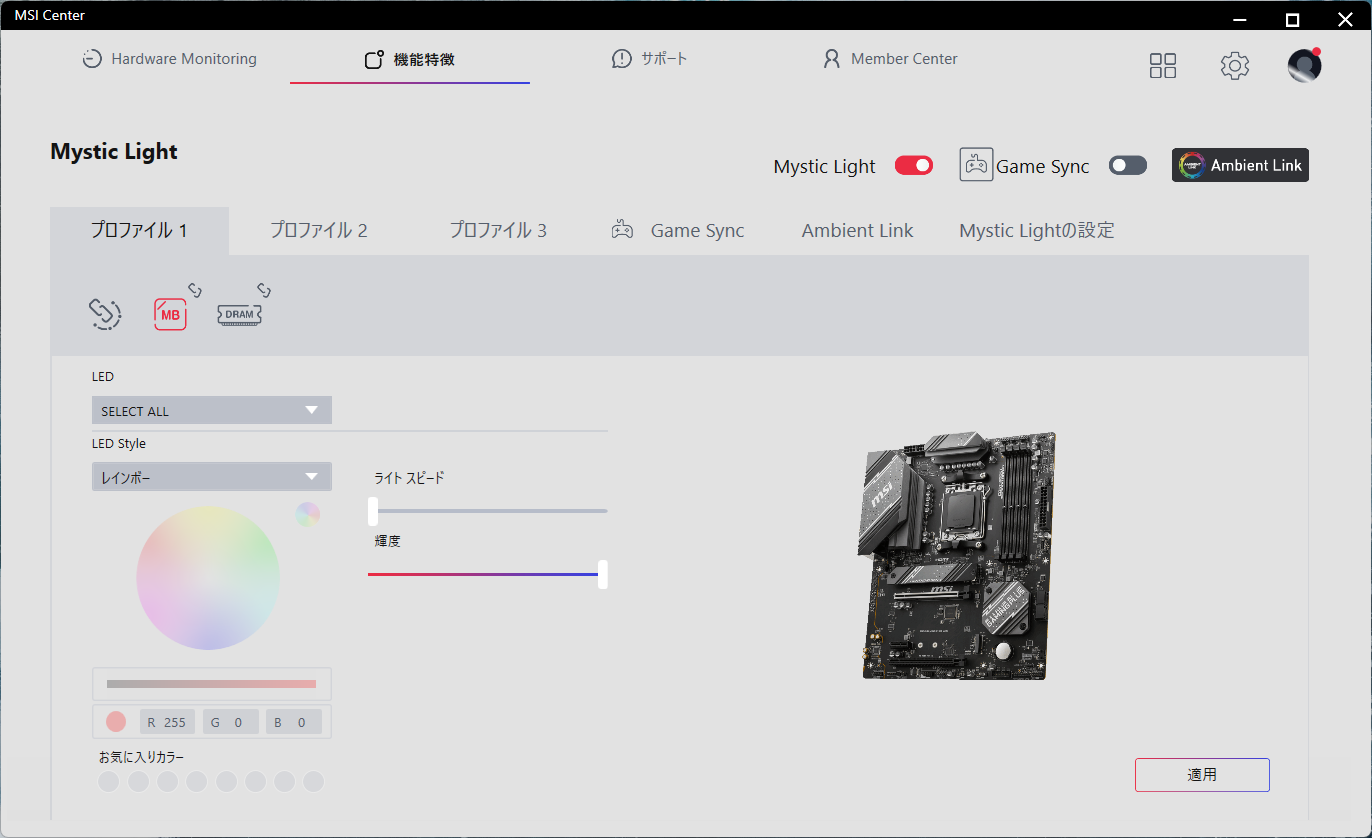
Task: Click the motherboard preview image
Action: click(958, 556)
